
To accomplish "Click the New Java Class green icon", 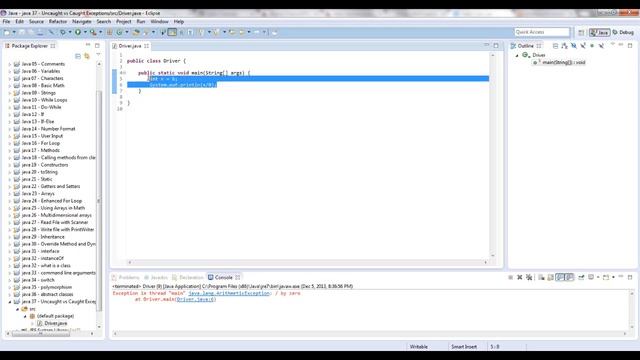I will point(119,32).
